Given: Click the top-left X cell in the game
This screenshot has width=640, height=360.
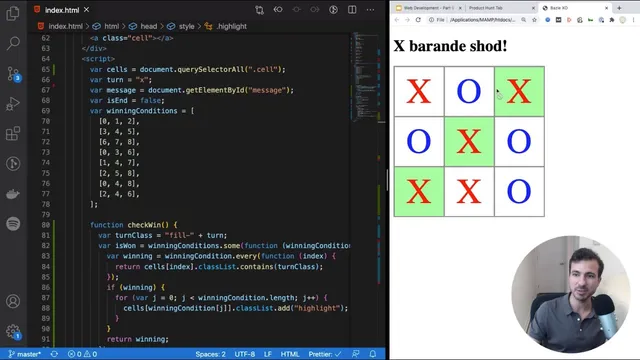Looking at the screenshot, I should coord(419,91).
